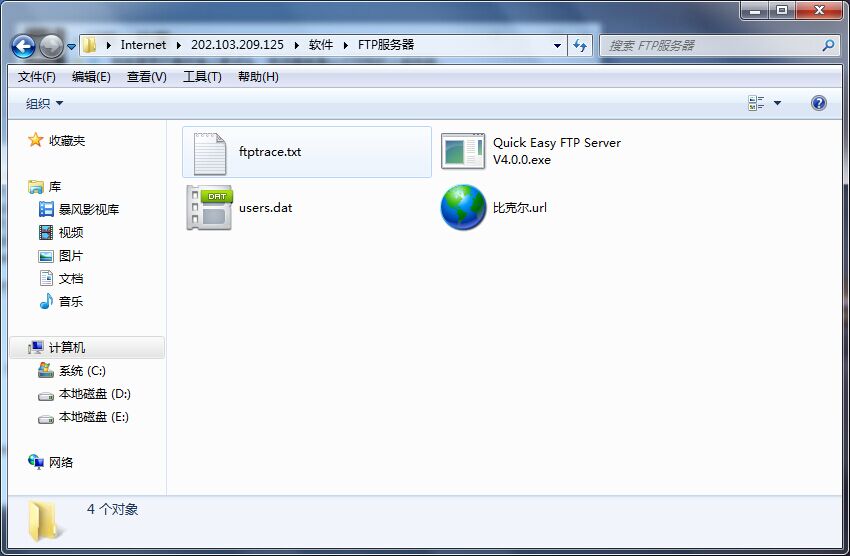The width and height of the screenshot is (850, 556).
Task: Open 网络 in the navigation pane
Action: coord(61,462)
